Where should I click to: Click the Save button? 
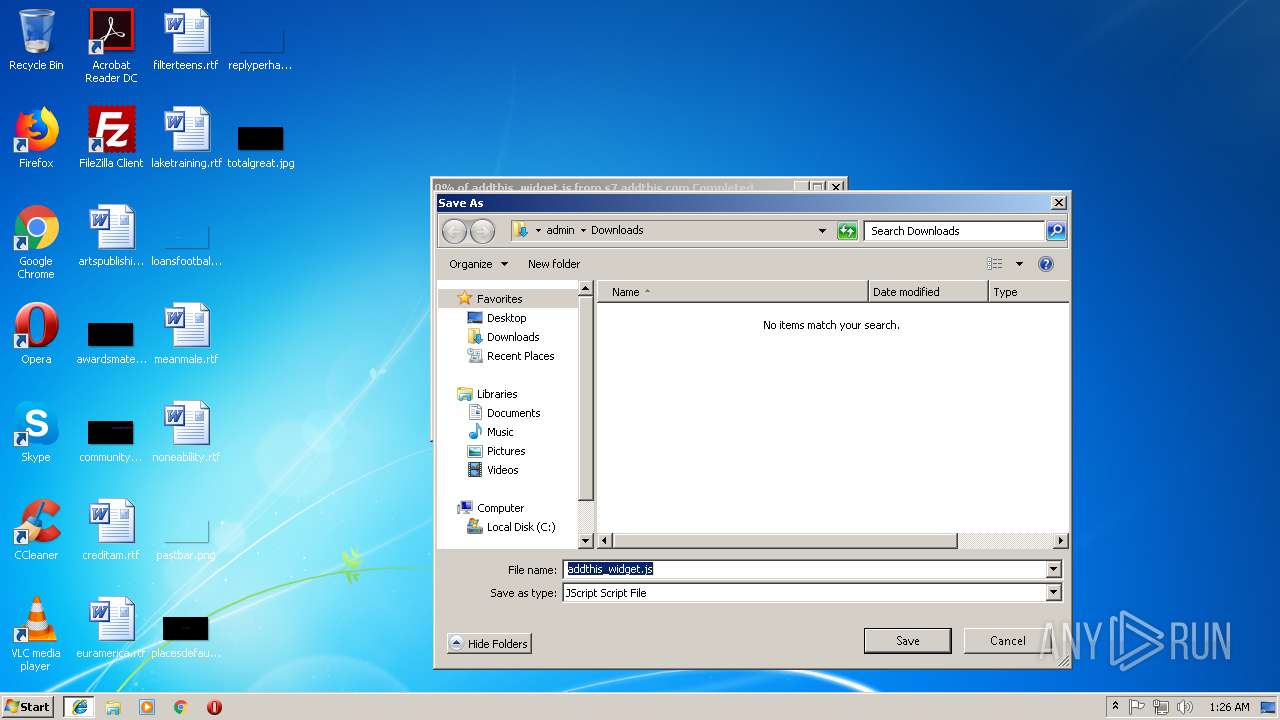tap(907, 641)
